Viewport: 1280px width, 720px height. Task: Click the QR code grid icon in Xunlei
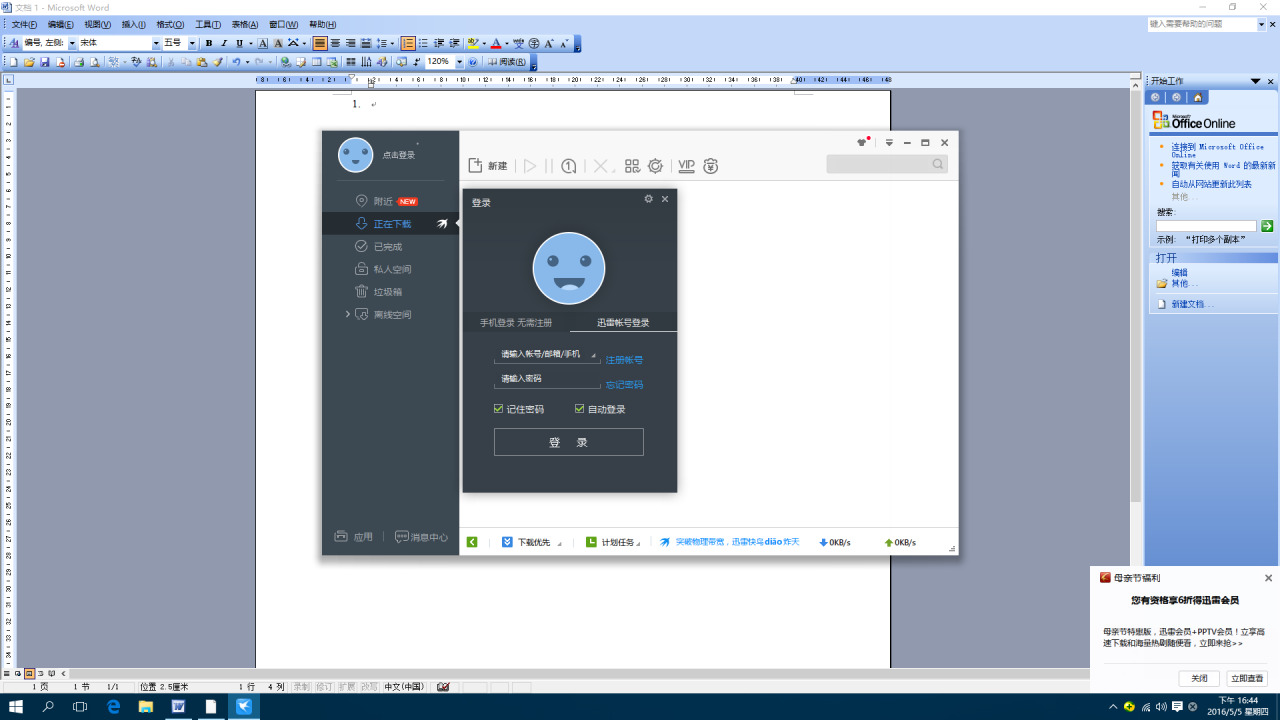632,166
